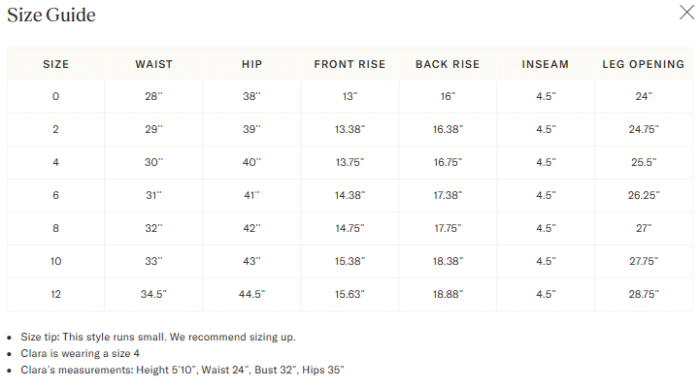
Task: Close the Size Guide dialog
Action: (x=687, y=13)
